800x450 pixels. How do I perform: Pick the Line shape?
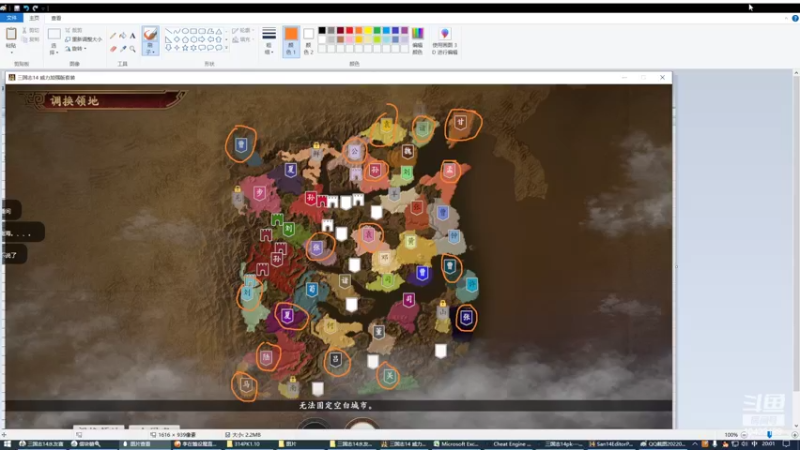(168, 31)
